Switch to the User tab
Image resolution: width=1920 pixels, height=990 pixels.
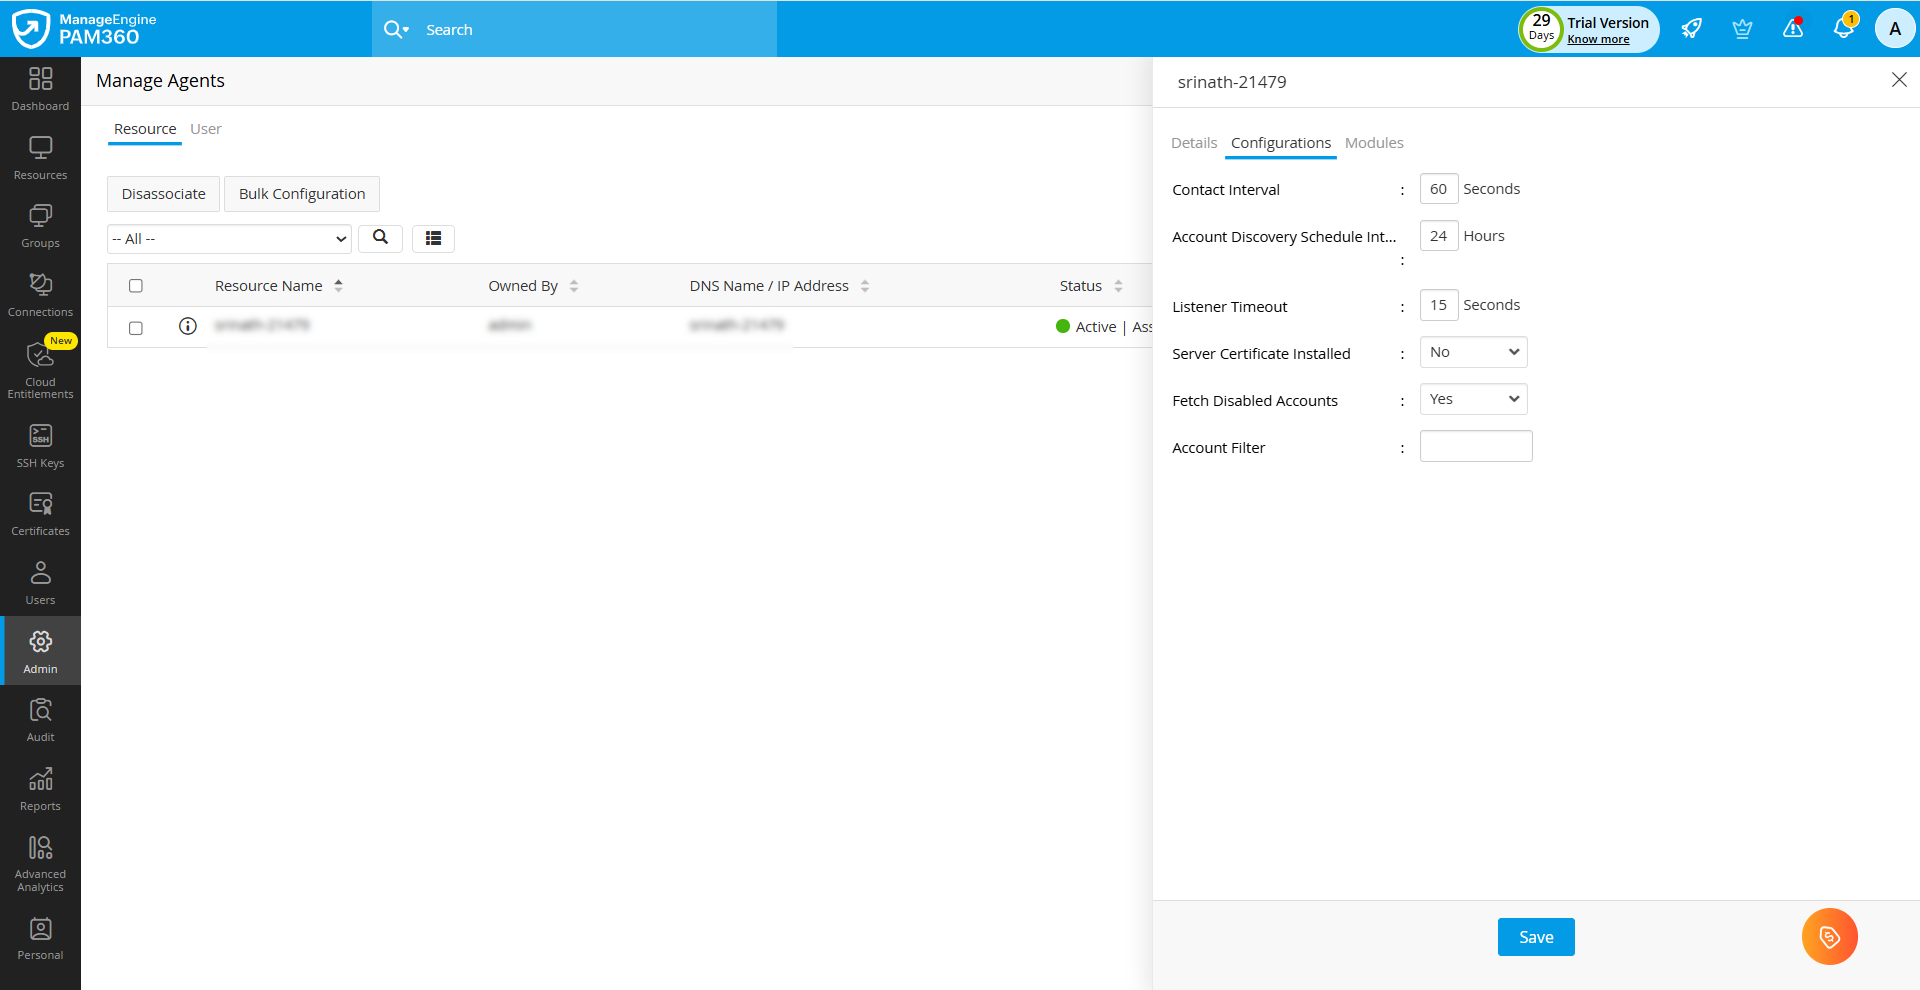(205, 129)
